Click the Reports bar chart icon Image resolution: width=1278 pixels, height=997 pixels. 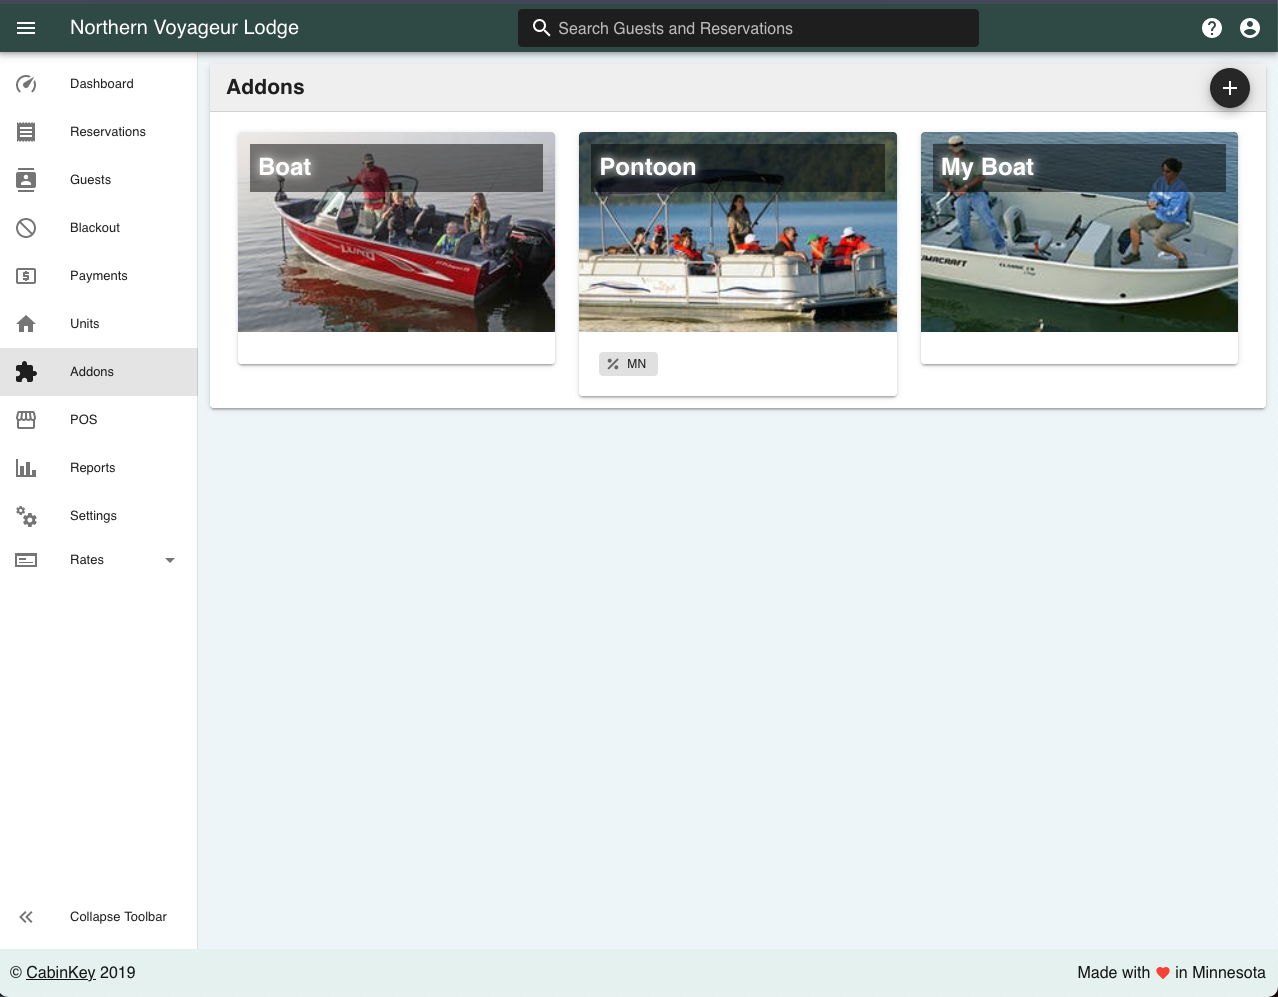coord(26,468)
